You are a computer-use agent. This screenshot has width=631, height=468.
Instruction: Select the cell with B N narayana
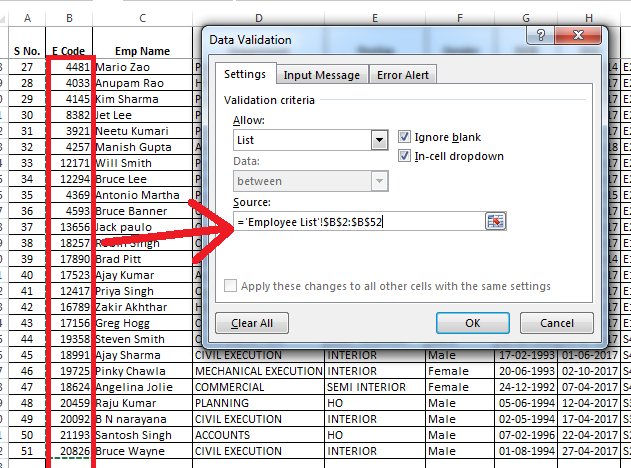coord(142,419)
